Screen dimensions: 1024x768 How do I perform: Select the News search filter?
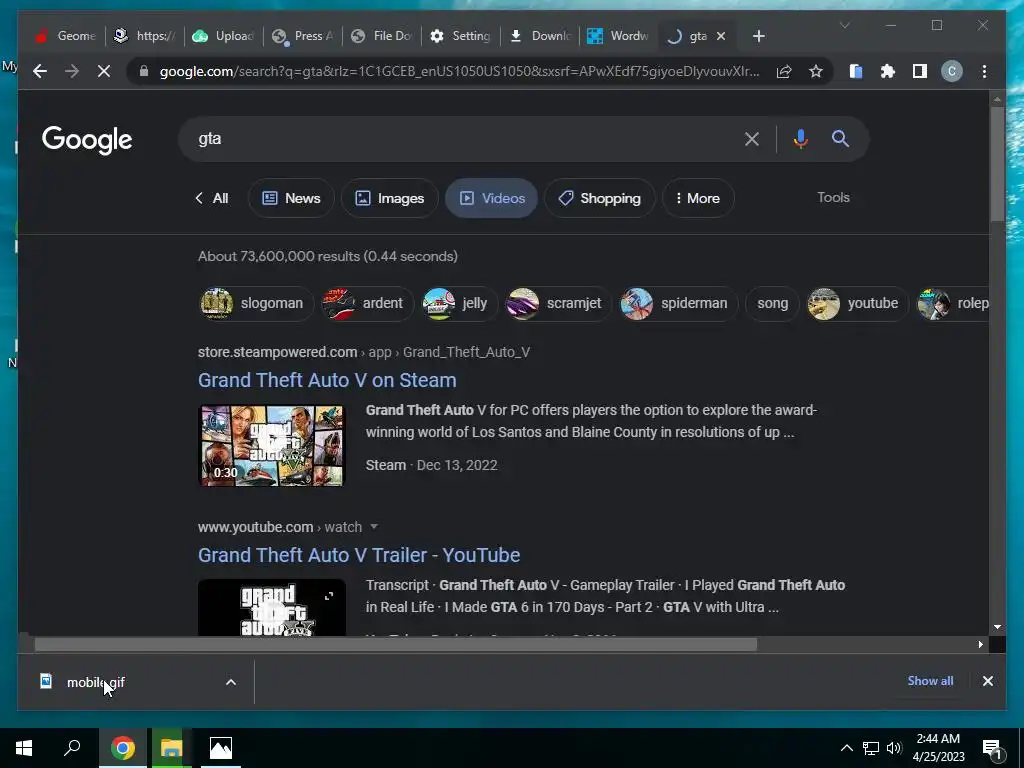pos(291,198)
